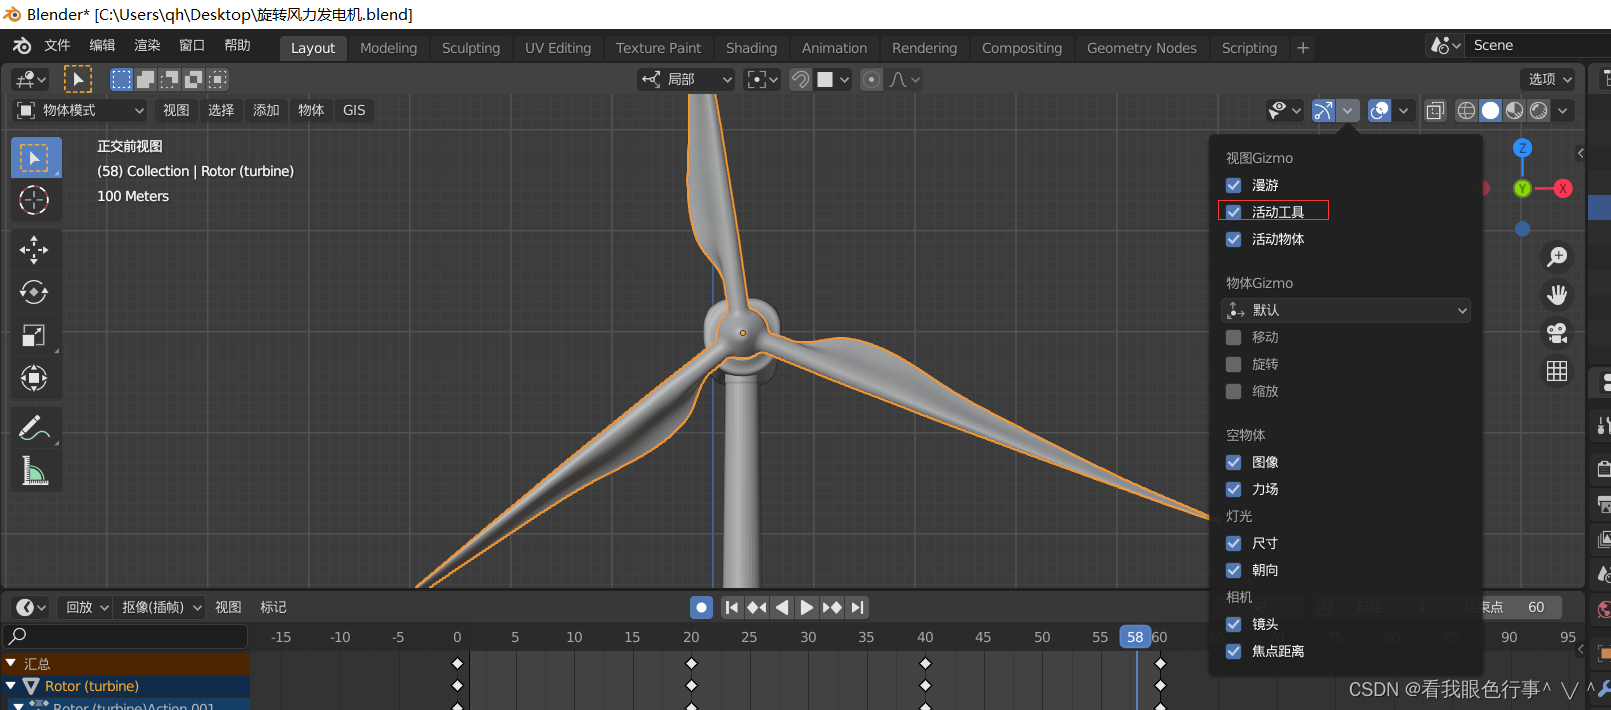Viewport: 1611px width, 710px height.
Task: Jump to the first frame button
Action: pyautogui.click(x=732, y=607)
